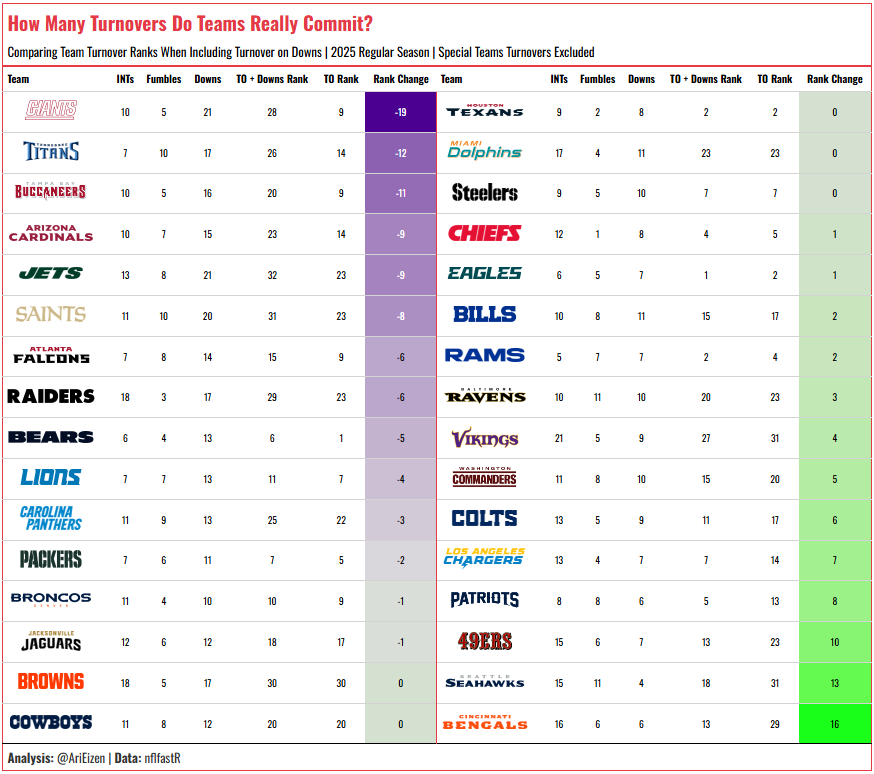The width and height of the screenshot is (874, 774).
Task: Click the Packers logo
Action: [51, 559]
